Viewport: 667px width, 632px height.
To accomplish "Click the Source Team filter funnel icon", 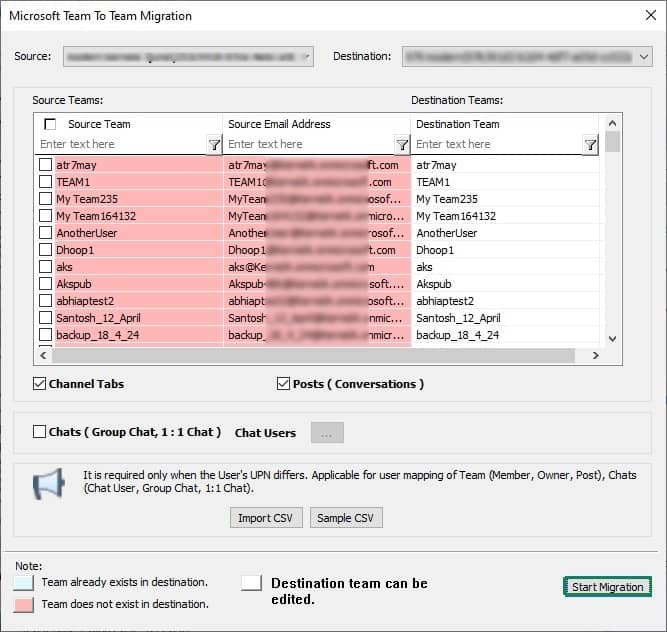I will coord(214,145).
